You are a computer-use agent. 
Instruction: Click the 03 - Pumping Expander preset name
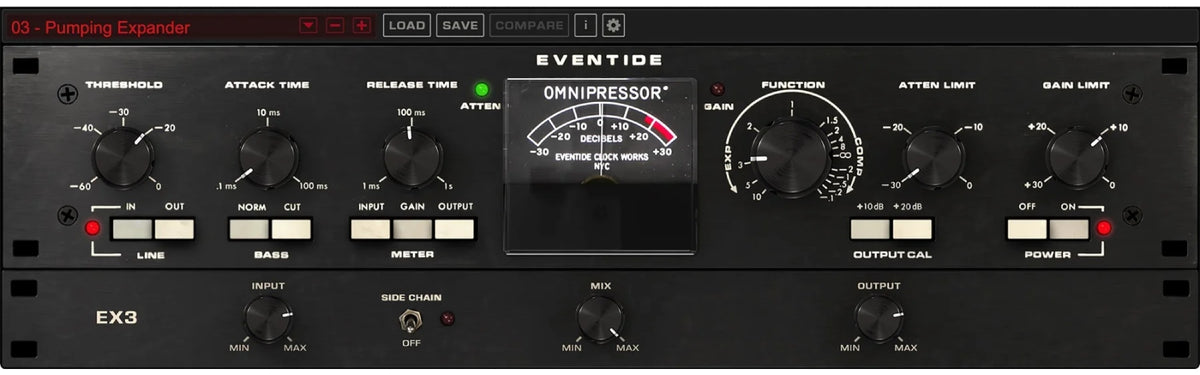pos(100,28)
